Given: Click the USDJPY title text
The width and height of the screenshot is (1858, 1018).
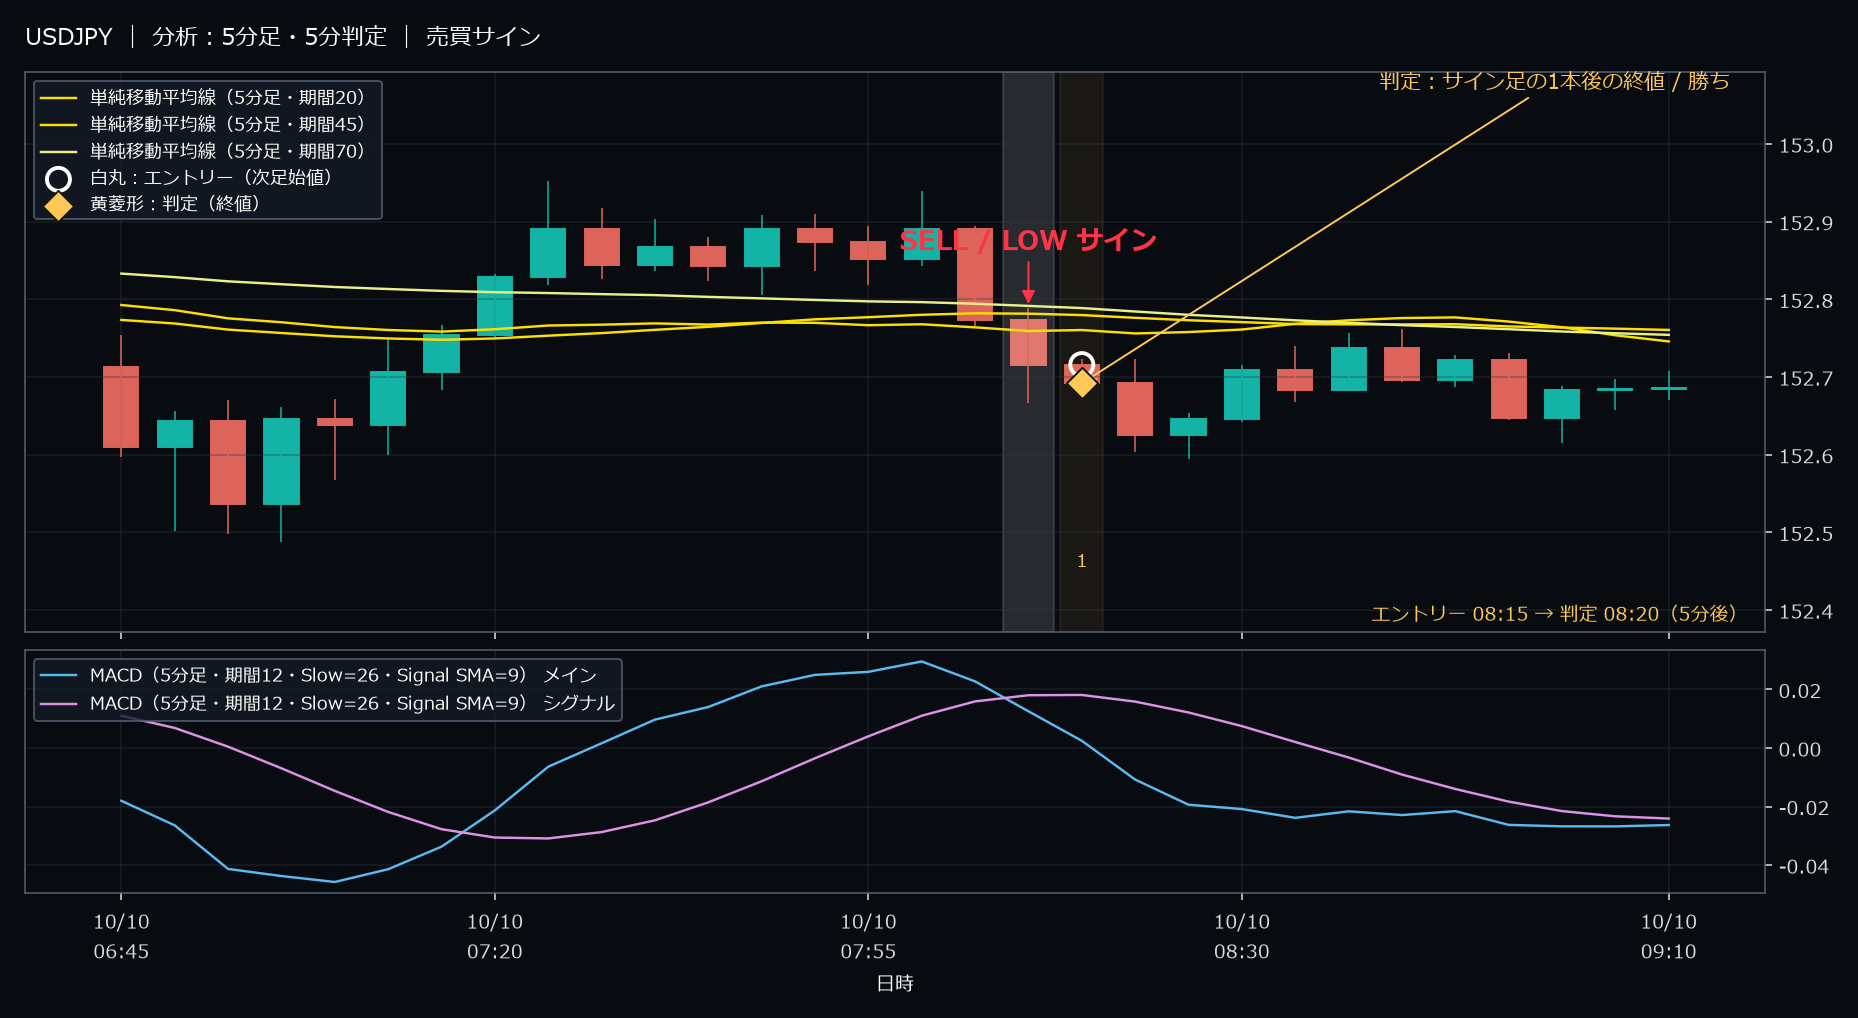Looking at the screenshot, I should tap(69, 37).
